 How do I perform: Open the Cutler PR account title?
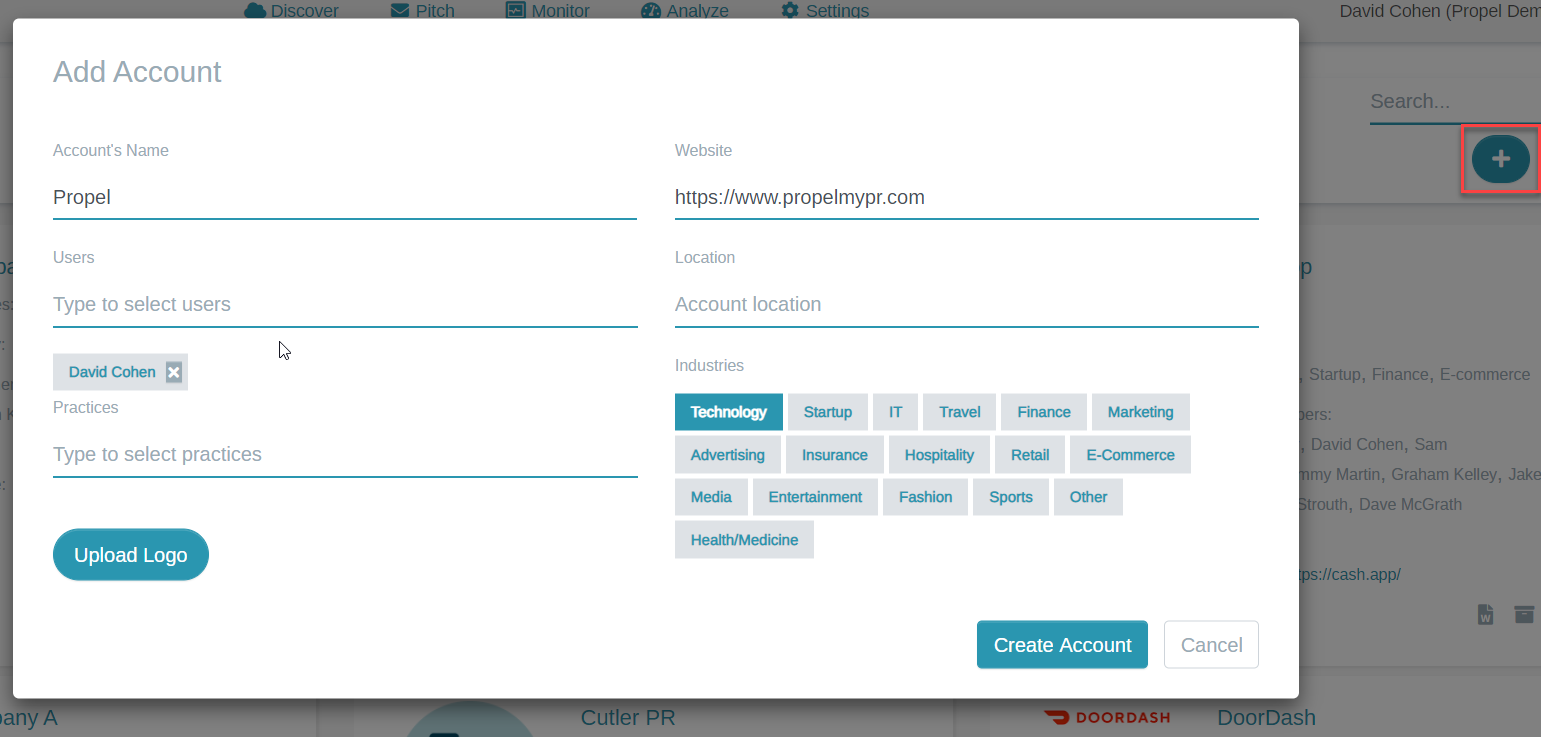coord(628,717)
